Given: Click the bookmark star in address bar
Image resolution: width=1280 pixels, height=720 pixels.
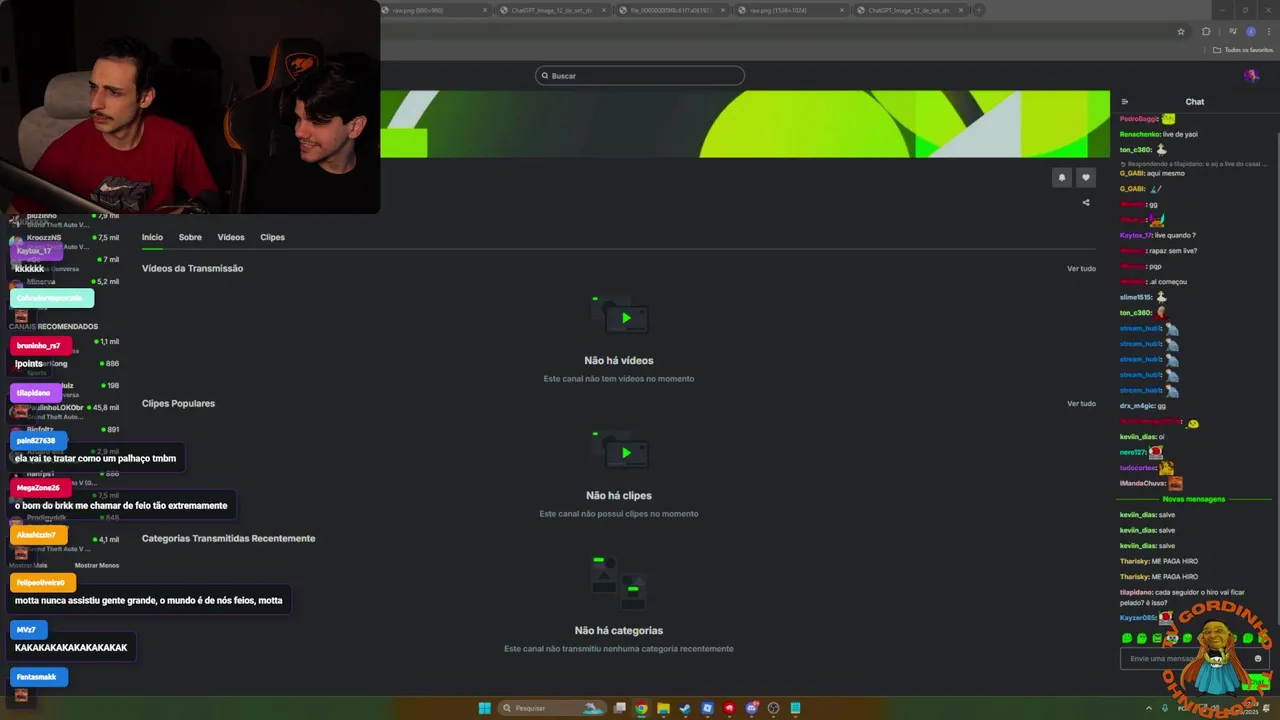Looking at the screenshot, I should (x=1181, y=31).
